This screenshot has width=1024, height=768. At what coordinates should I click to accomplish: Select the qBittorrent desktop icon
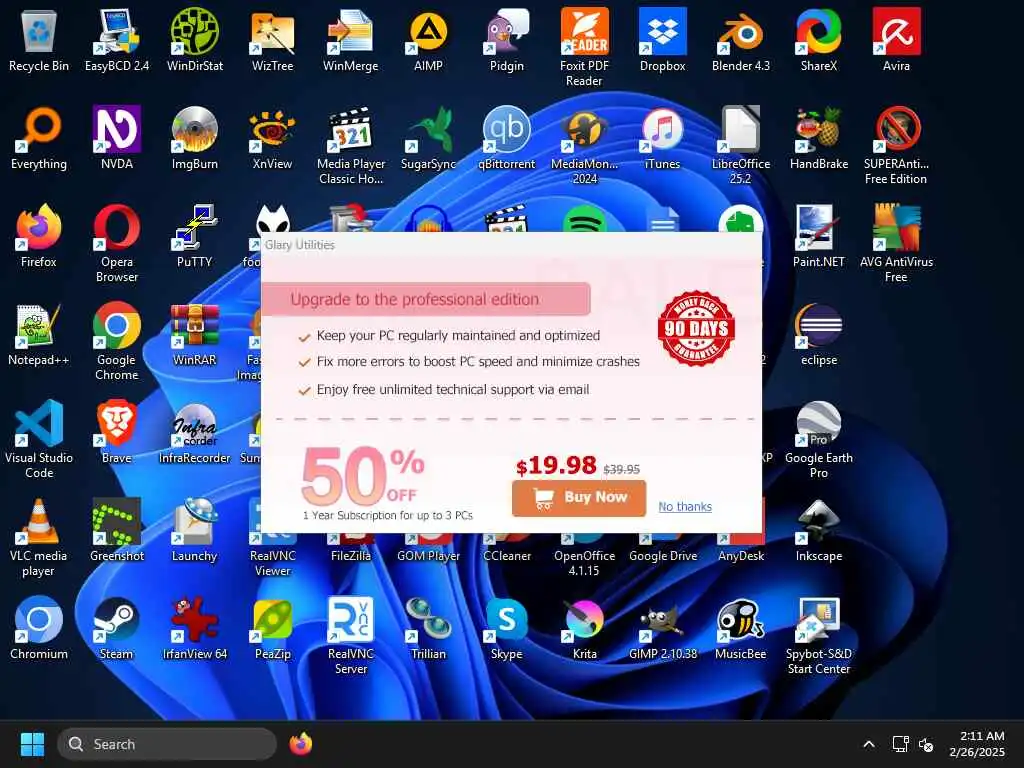click(x=507, y=138)
